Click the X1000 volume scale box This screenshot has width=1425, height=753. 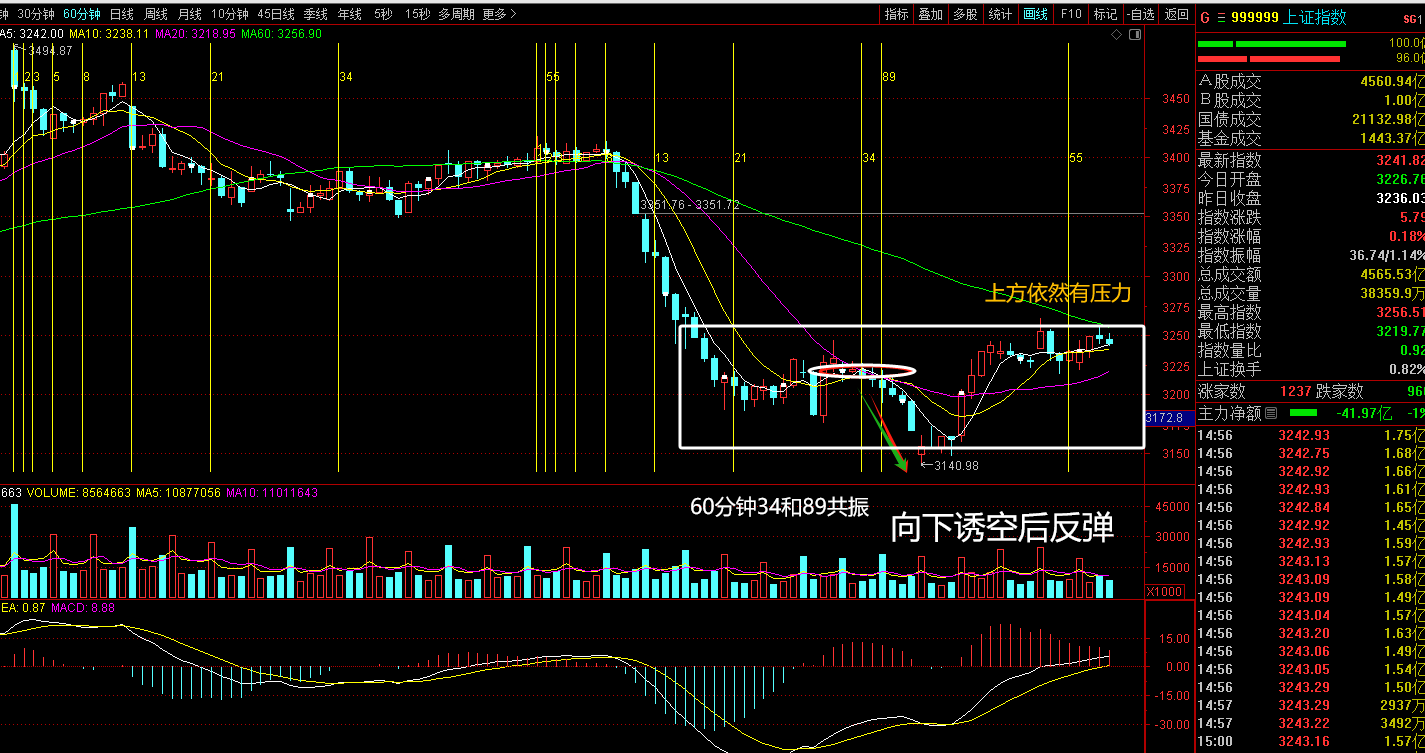pyautogui.click(x=1164, y=592)
